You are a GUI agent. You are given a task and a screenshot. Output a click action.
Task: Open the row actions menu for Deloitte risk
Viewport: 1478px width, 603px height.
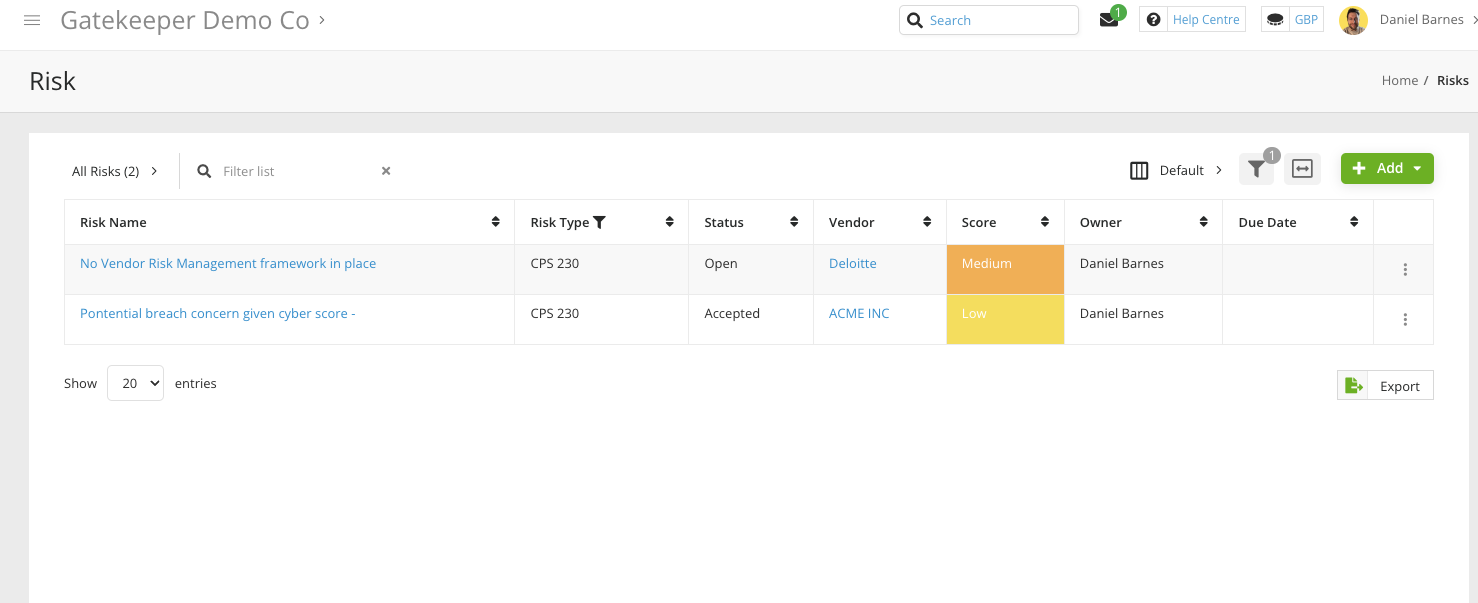1405,269
